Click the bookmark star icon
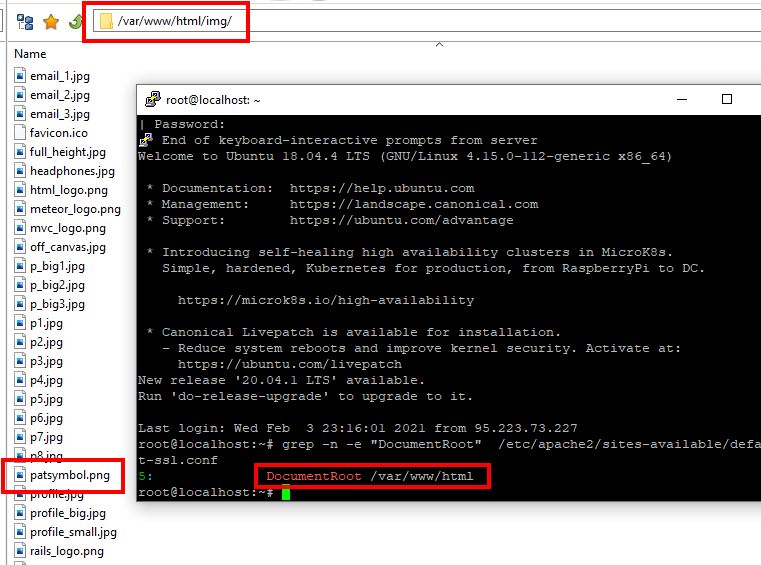This screenshot has width=761, height=565. tap(51, 22)
